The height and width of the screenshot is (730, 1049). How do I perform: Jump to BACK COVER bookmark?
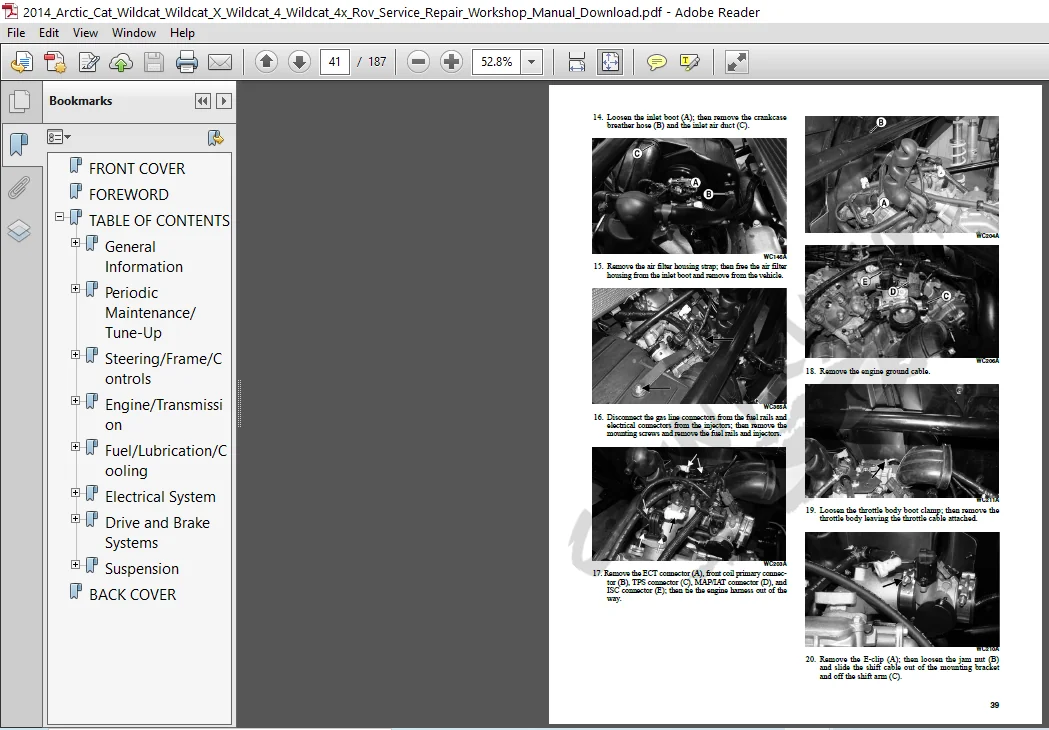[x=132, y=595]
